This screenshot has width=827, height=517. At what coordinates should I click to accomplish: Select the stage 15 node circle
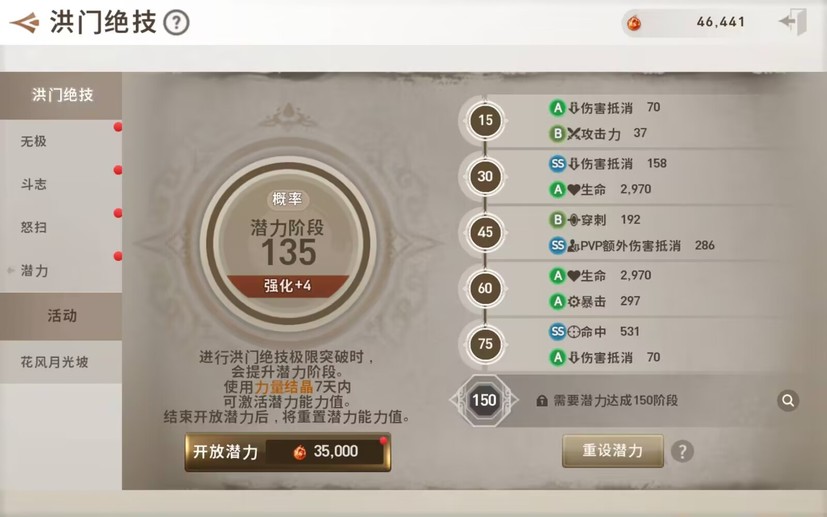click(x=485, y=120)
